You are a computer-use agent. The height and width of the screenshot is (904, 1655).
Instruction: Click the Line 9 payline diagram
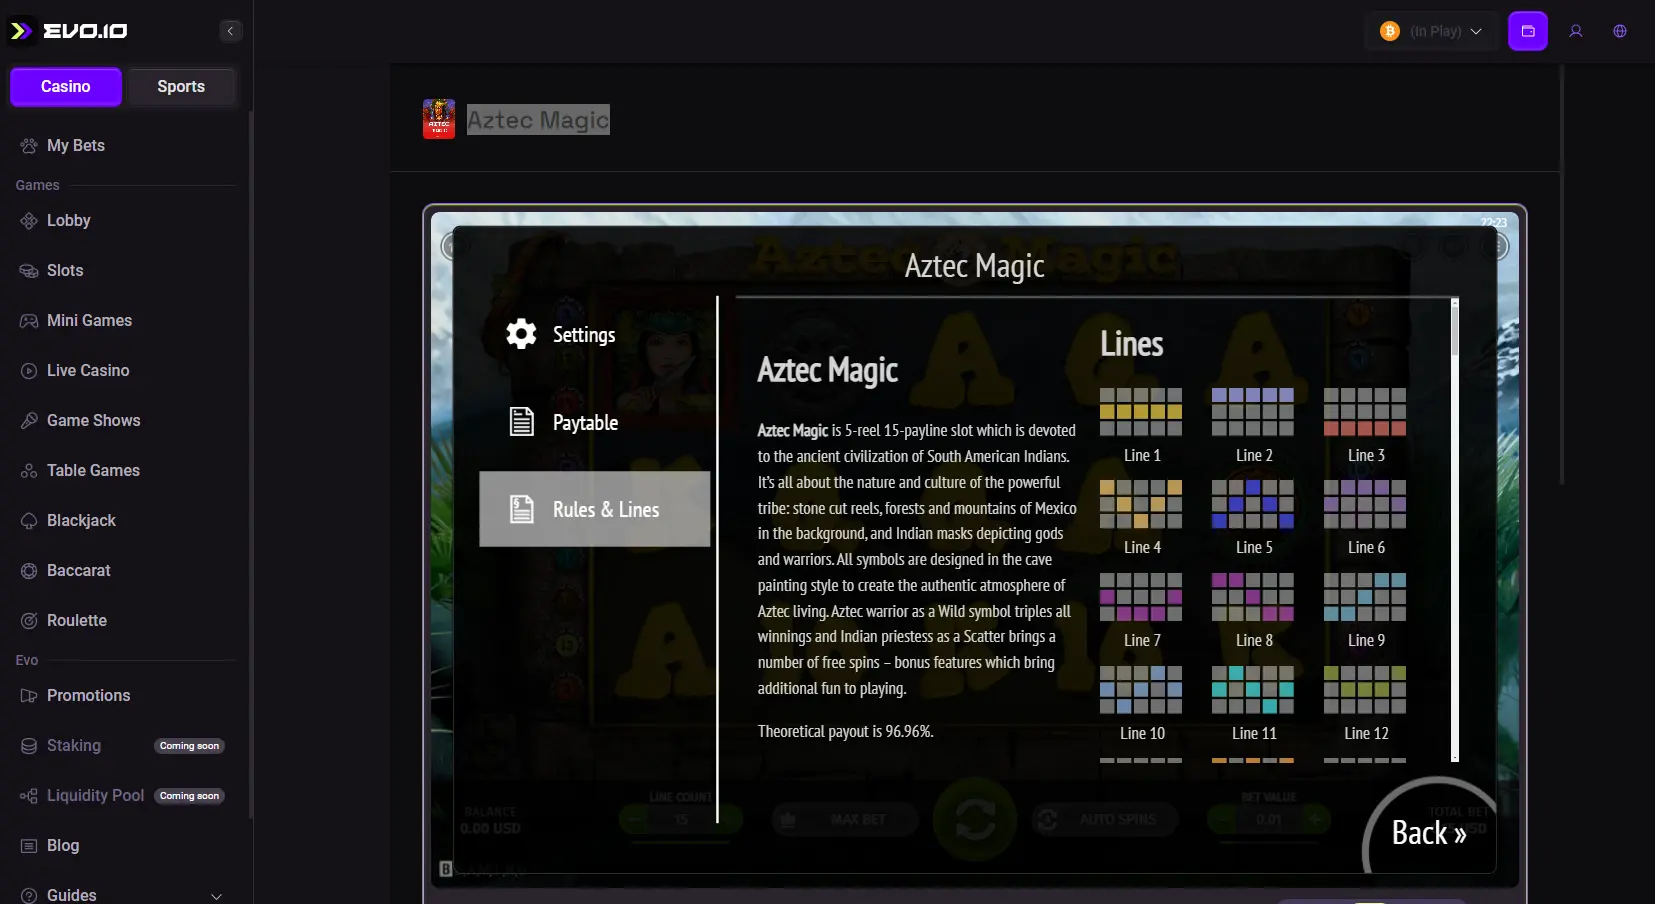(x=1365, y=597)
